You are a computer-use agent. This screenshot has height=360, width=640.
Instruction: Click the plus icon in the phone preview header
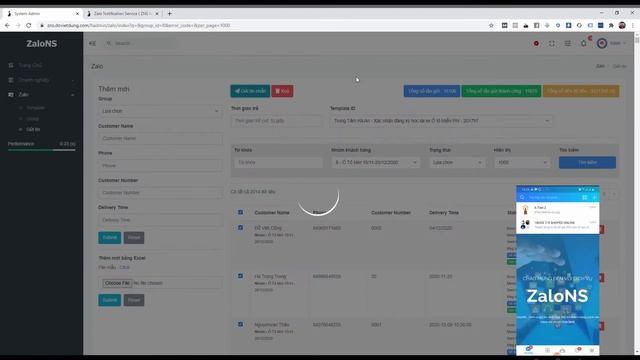click(594, 198)
